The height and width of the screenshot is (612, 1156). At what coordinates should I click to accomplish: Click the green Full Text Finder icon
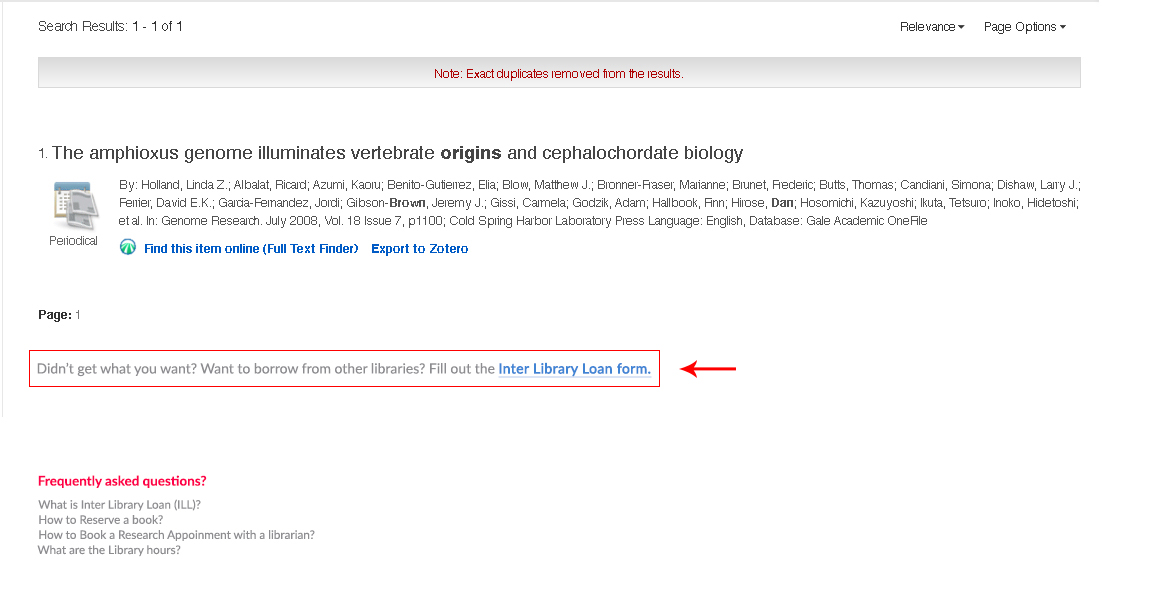(x=128, y=248)
